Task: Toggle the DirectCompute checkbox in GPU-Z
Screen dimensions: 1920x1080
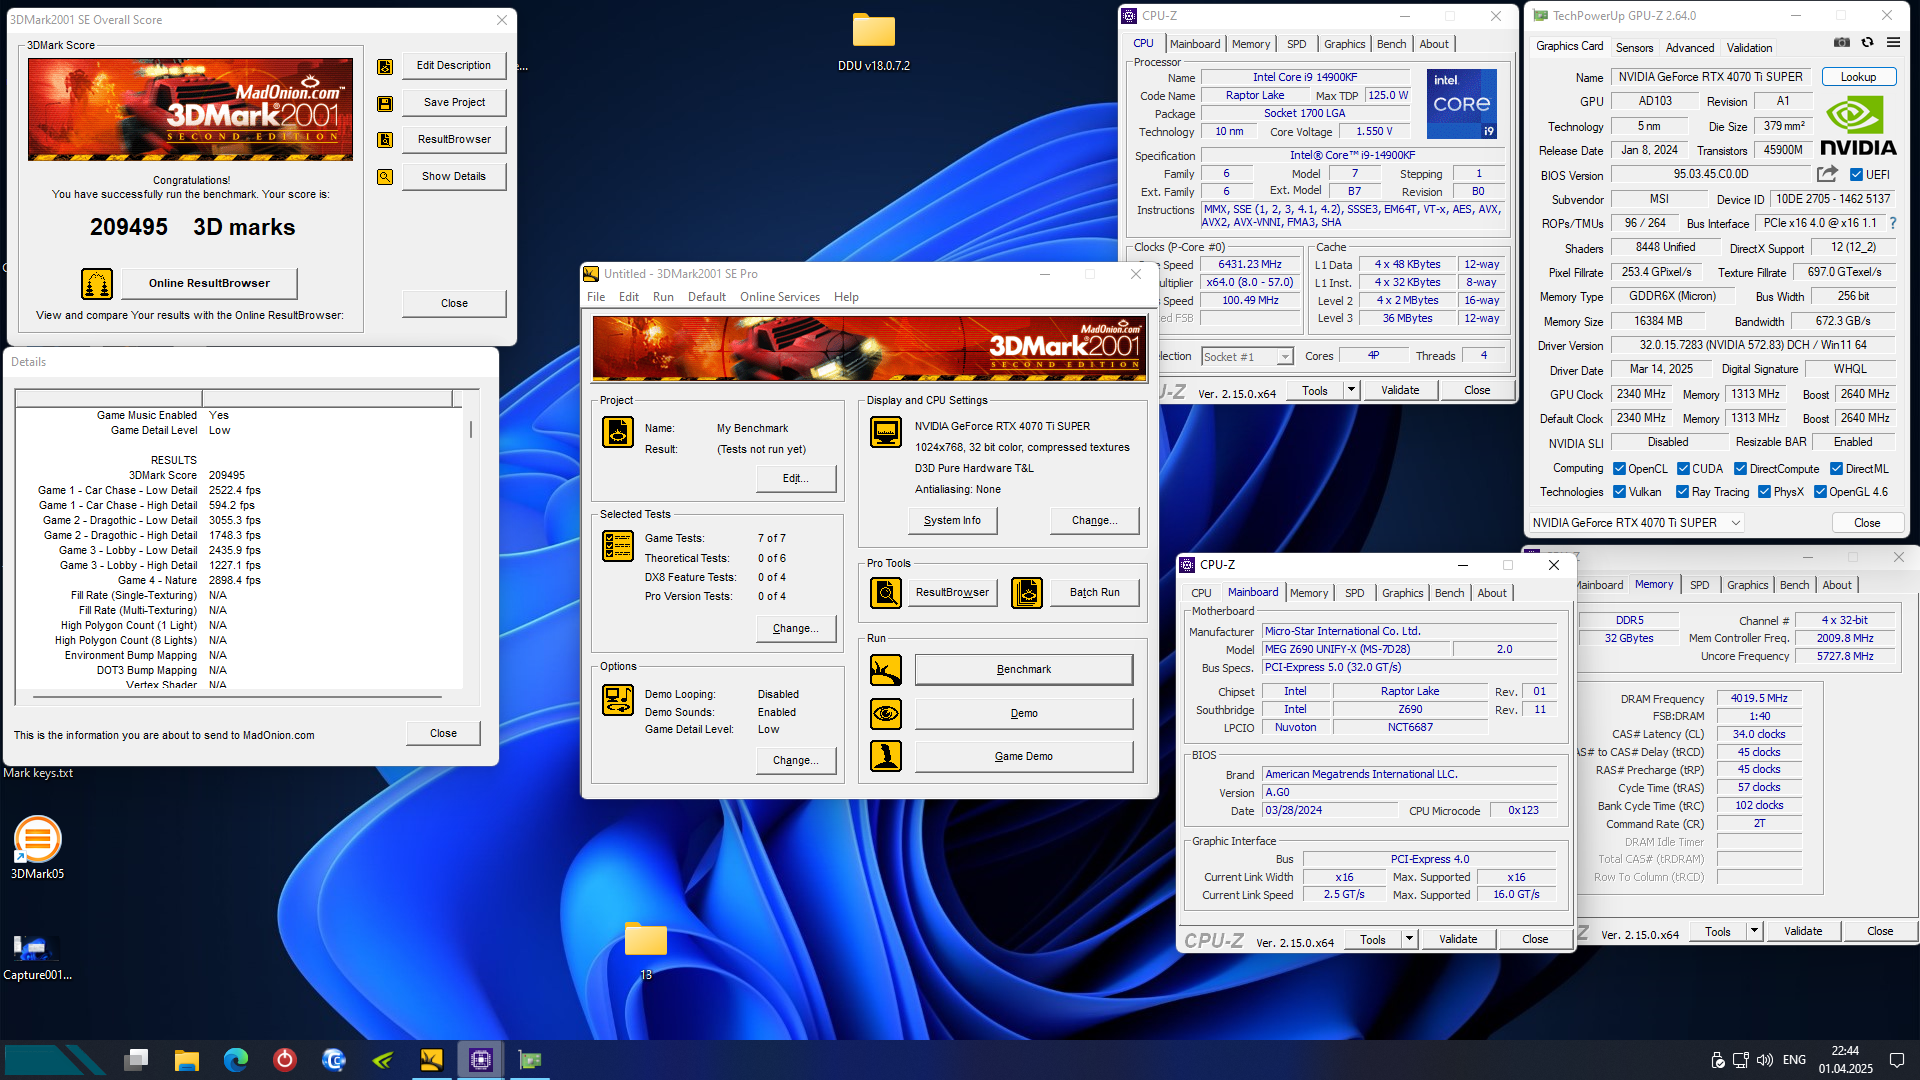Action: [1740, 469]
